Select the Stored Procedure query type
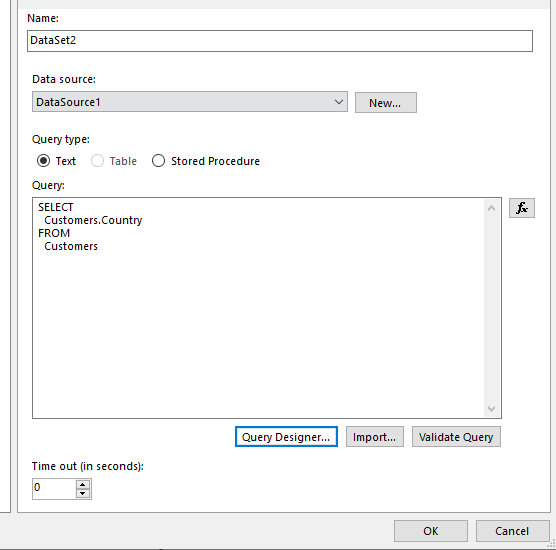 pos(206,161)
